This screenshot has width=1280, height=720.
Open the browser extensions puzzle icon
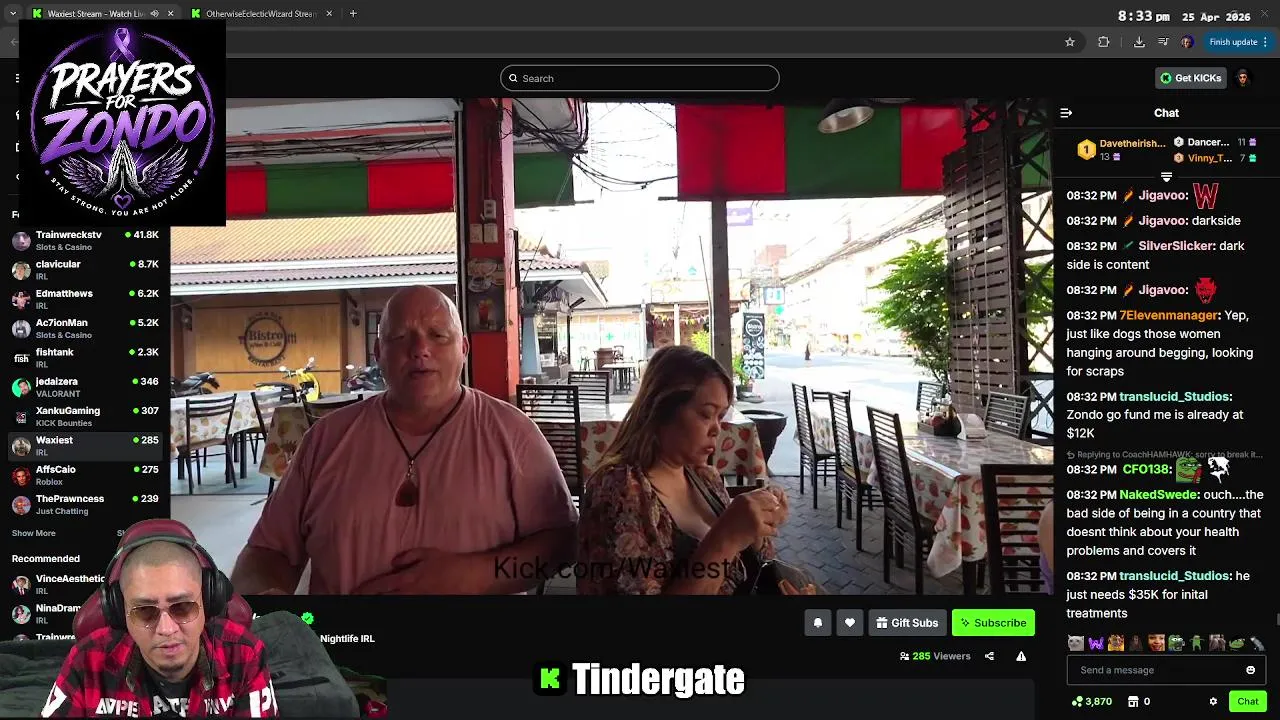click(1104, 42)
